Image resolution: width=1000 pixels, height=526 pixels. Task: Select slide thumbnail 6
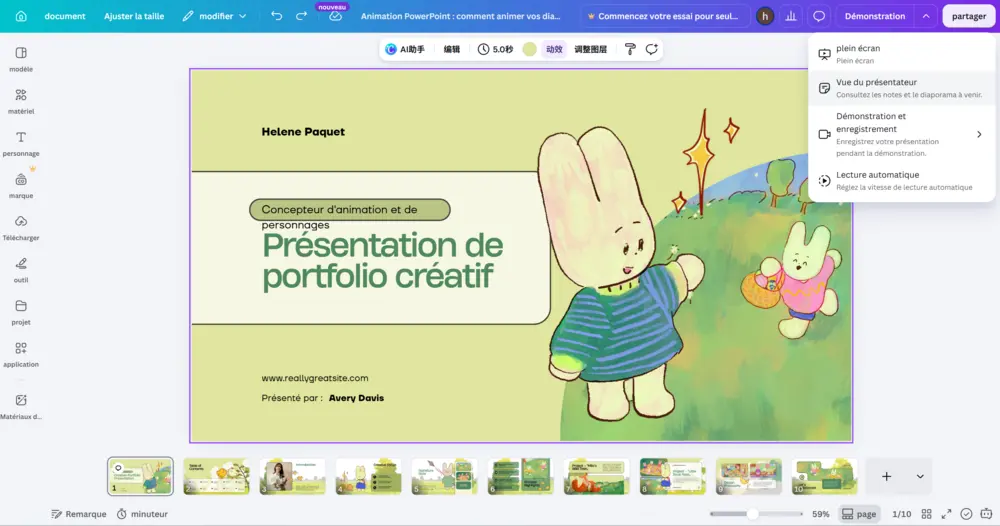pyautogui.click(x=520, y=476)
